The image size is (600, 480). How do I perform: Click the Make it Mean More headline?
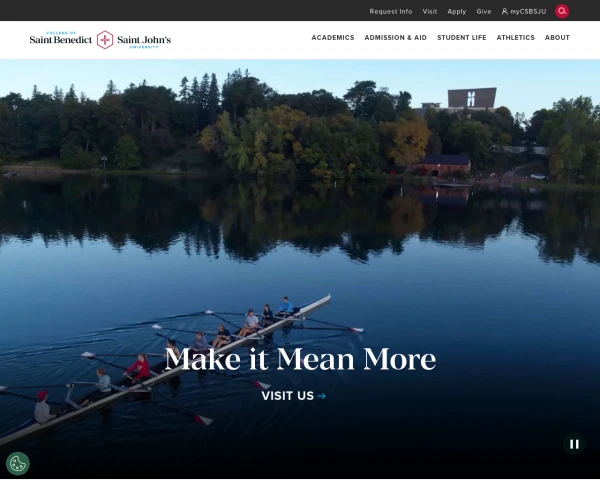click(300, 359)
